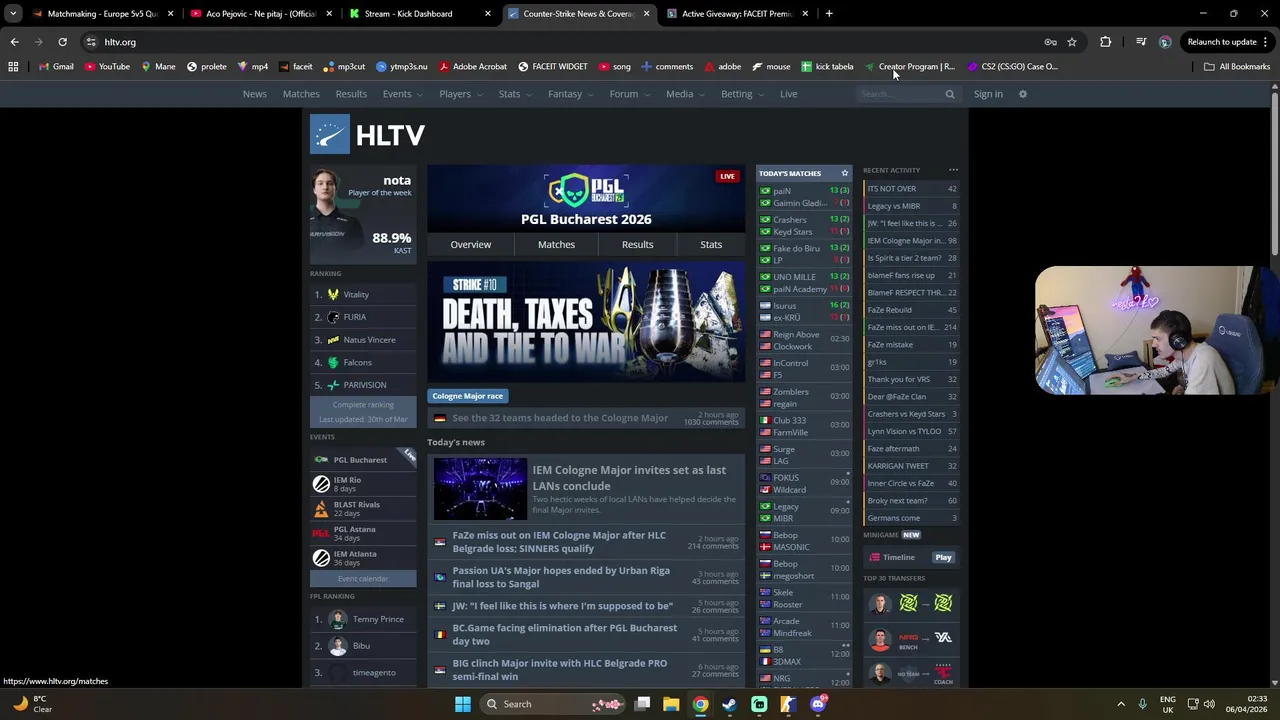The height and width of the screenshot is (720, 1280).
Task: Expand the Media dropdown menu
Action: pos(685,94)
